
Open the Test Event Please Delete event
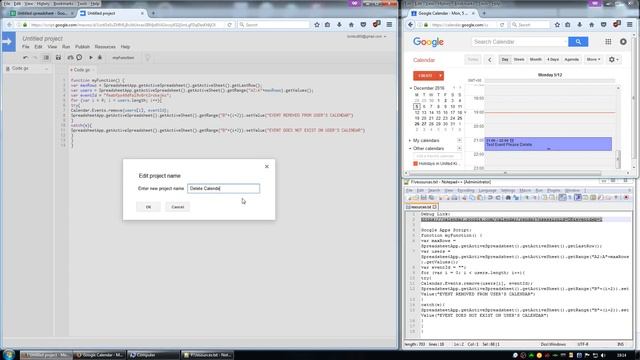click(x=548, y=144)
